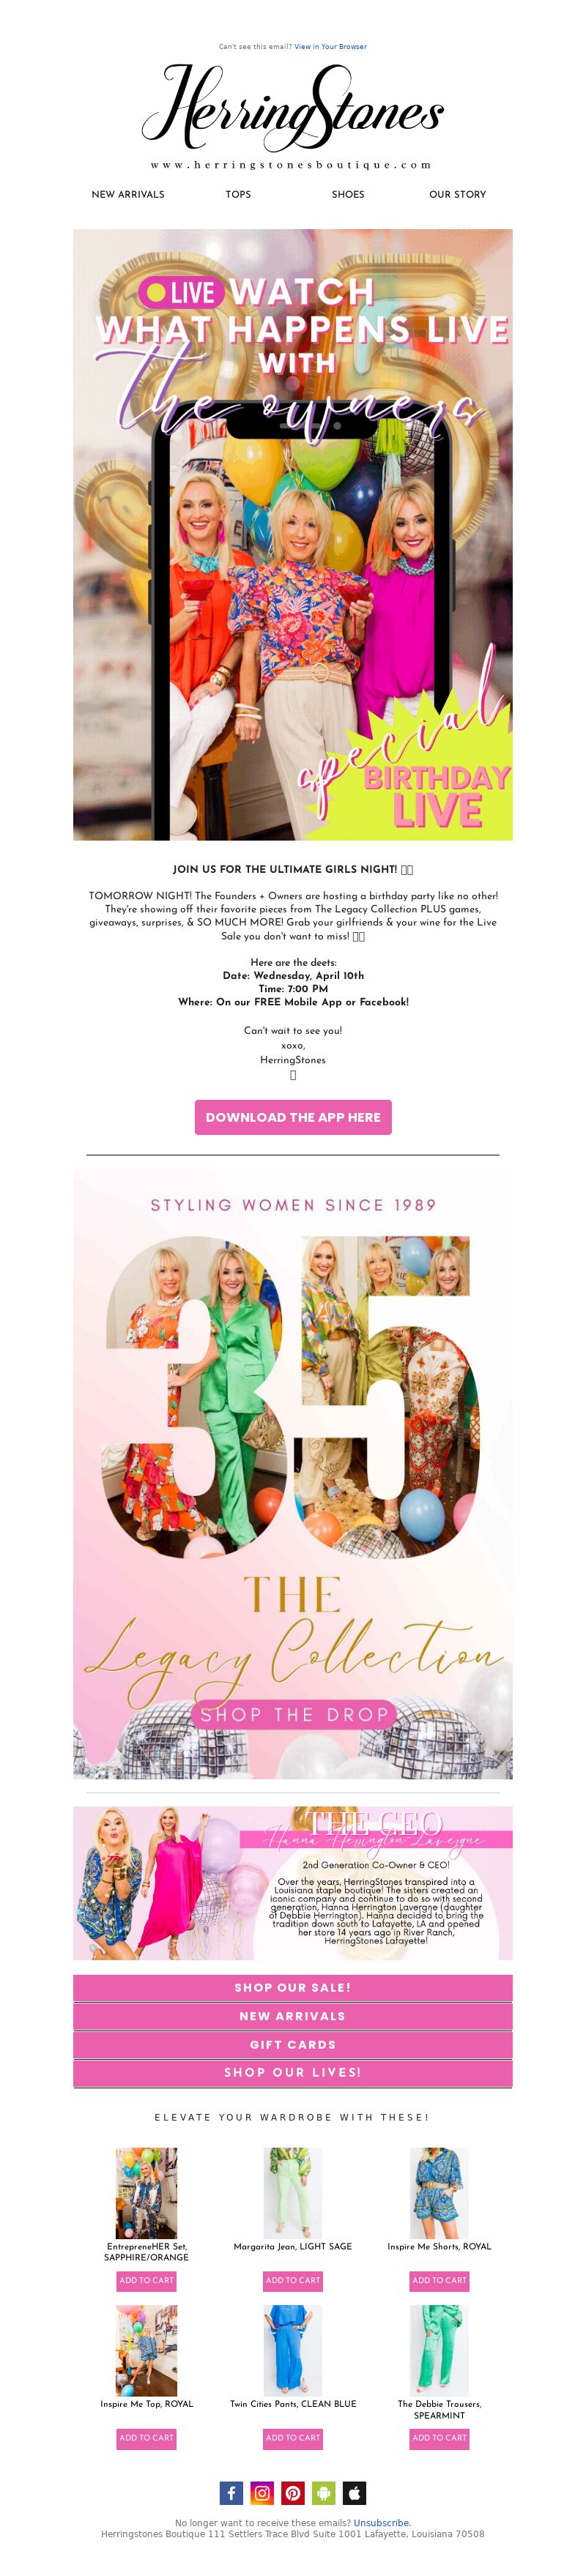The width and height of the screenshot is (586, 2576).
Task: Click the Android app icon
Action: [324, 2493]
